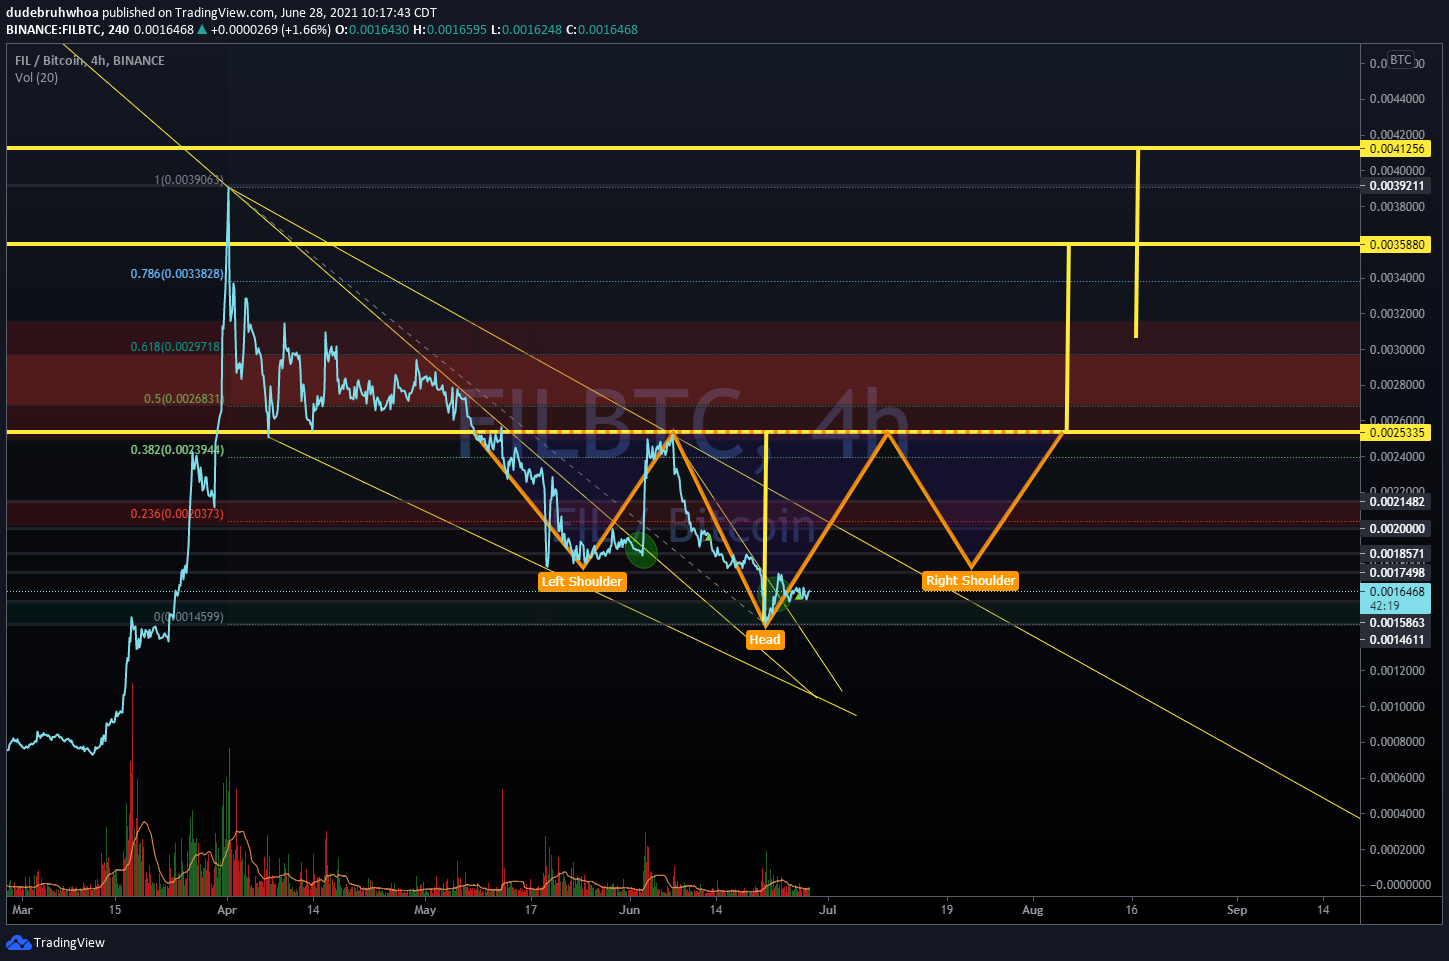Viewport: 1449px width, 961px height.
Task: Click the 0.0041256 price label
Action: click(1396, 148)
